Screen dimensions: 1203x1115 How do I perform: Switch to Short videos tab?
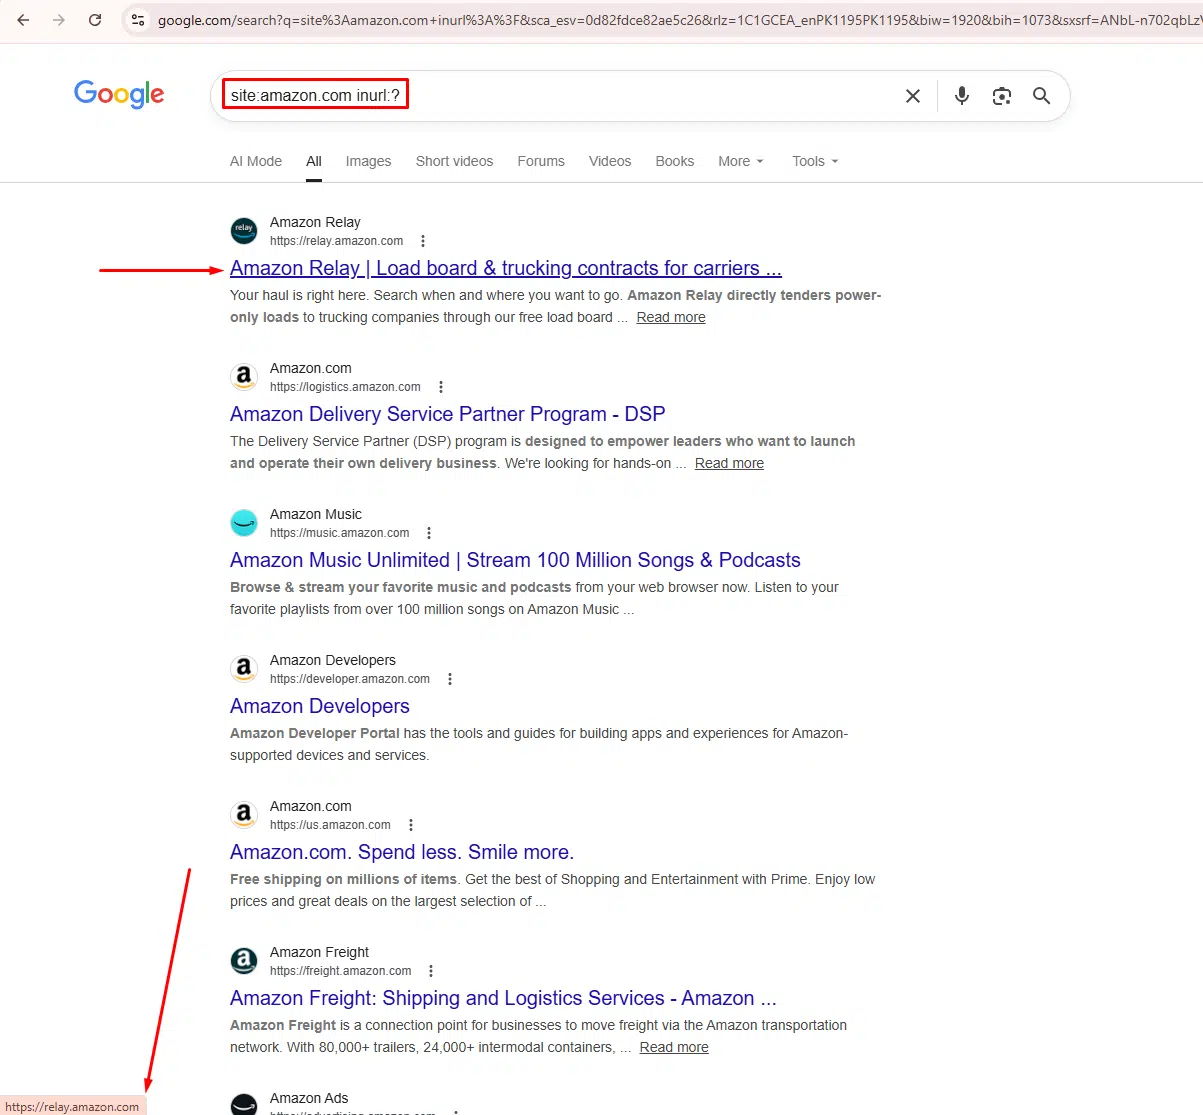pyautogui.click(x=455, y=161)
